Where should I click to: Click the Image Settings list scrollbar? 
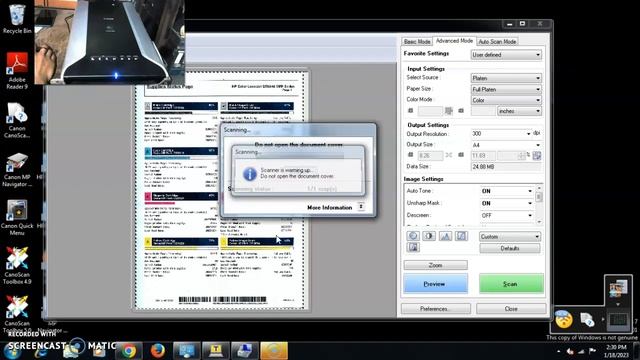click(x=539, y=205)
